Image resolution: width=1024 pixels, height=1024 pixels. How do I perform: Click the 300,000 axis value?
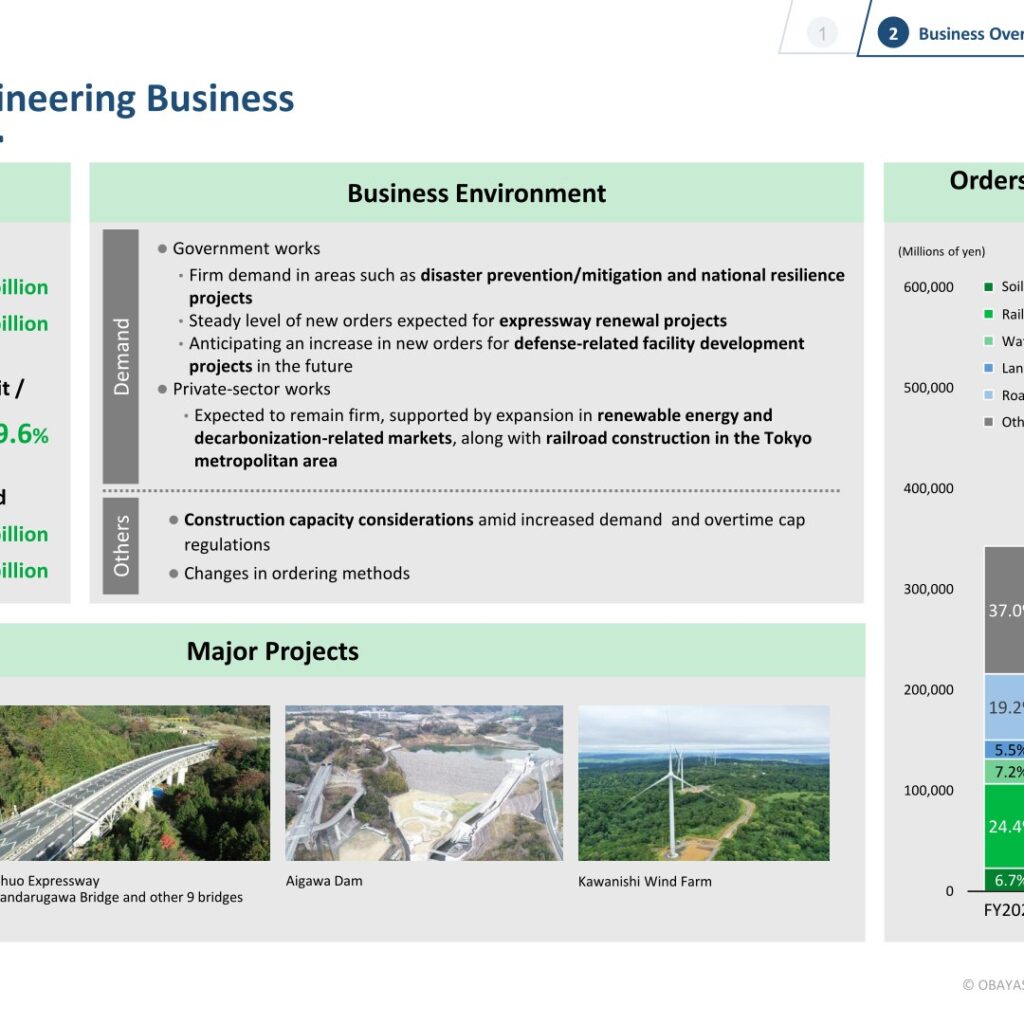[928, 589]
